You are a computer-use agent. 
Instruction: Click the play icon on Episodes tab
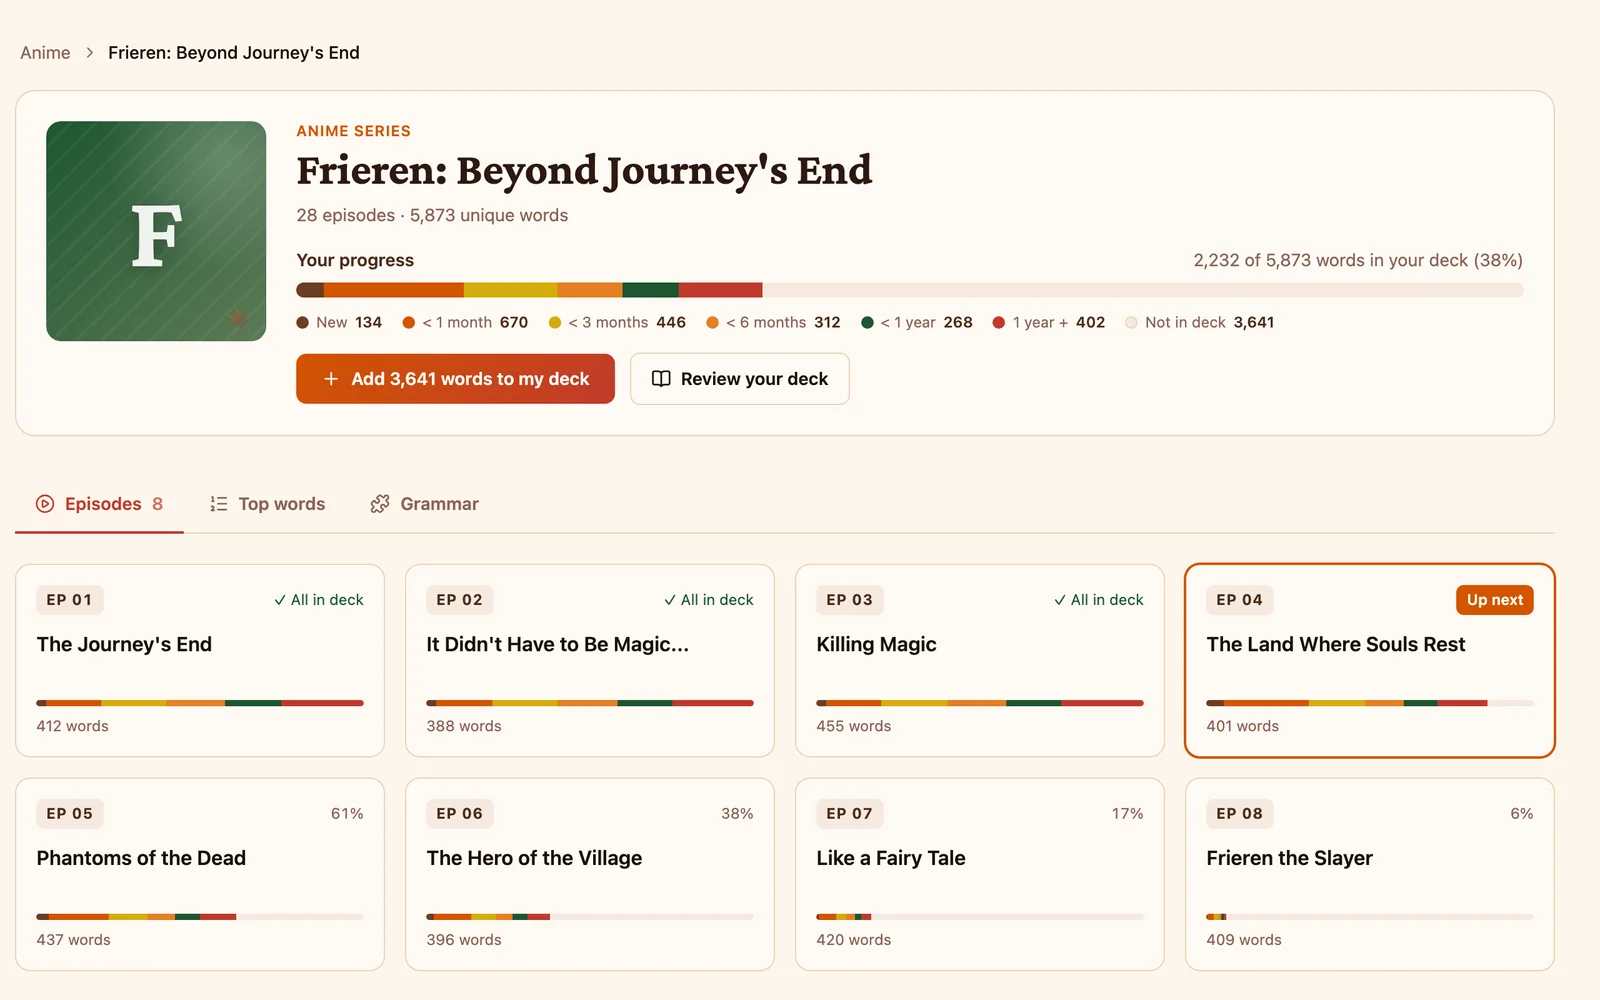pyautogui.click(x=45, y=504)
